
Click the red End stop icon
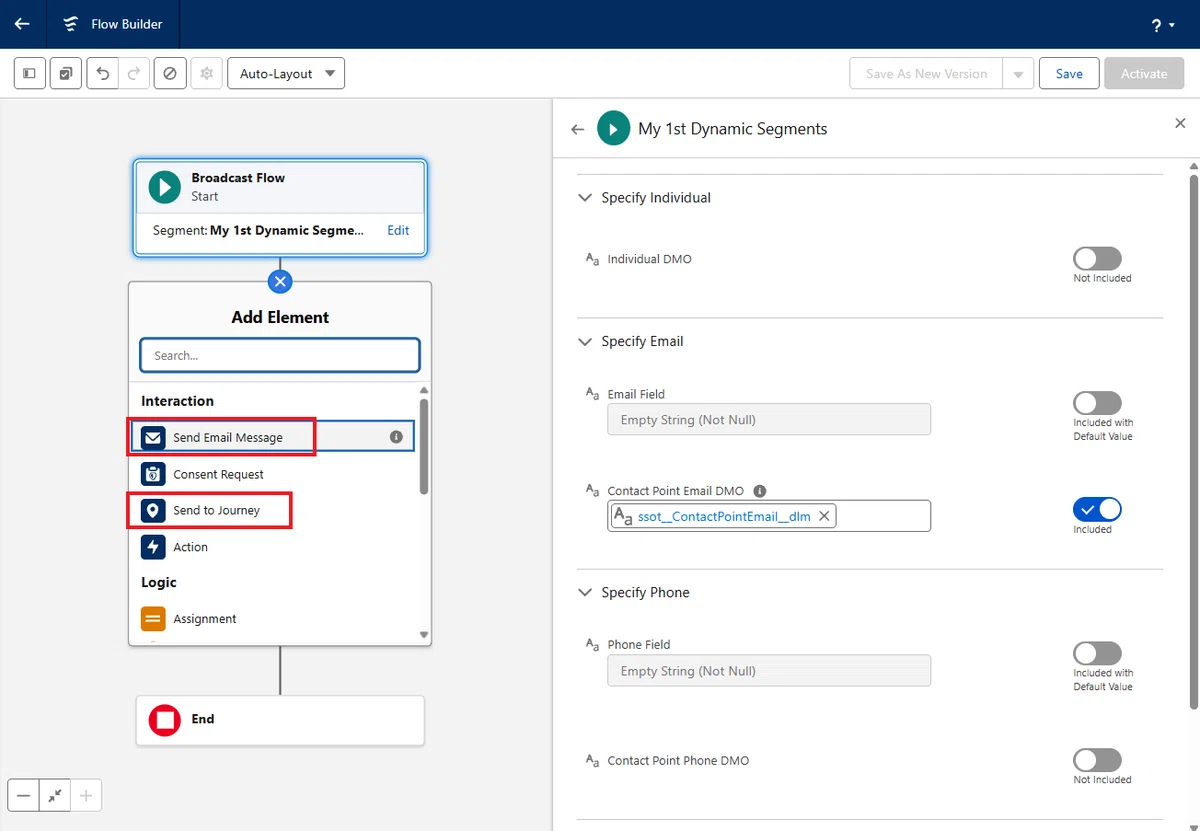pyautogui.click(x=165, y=720)
